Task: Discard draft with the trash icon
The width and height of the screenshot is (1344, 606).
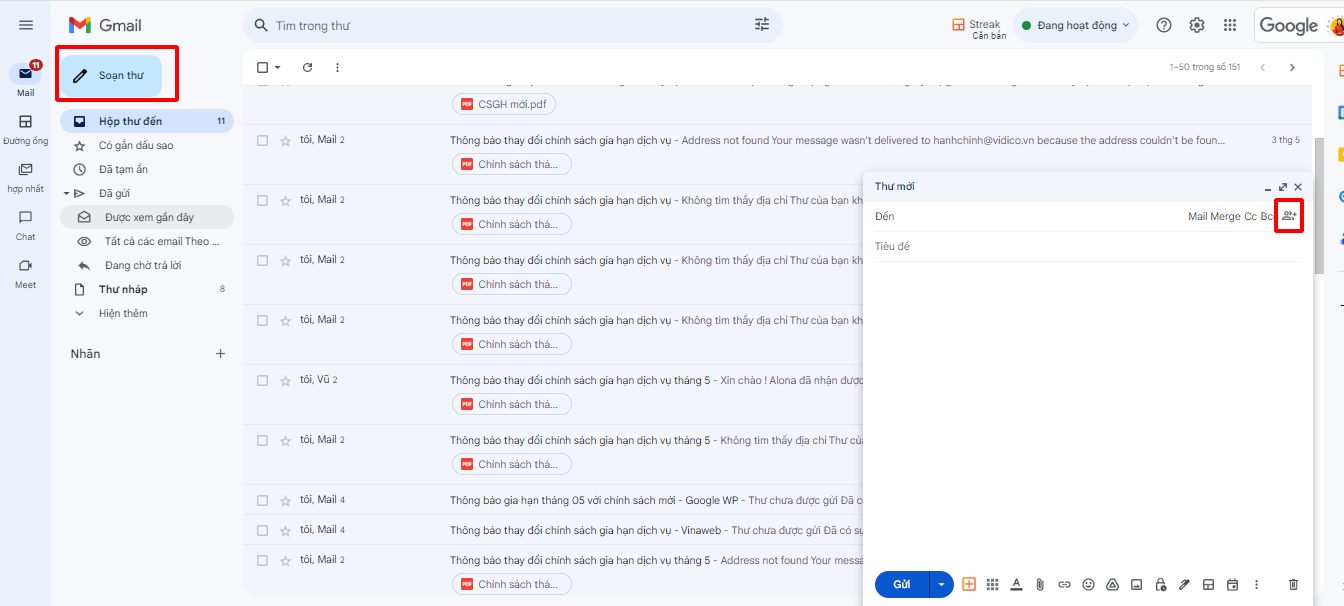Action: 1293,584
